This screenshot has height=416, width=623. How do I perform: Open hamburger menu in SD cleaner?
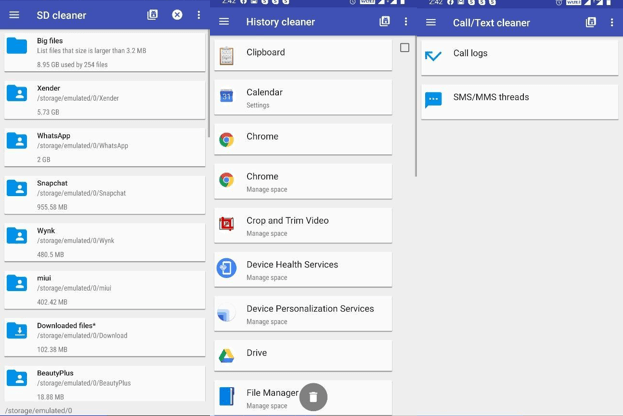[x=14, y=15]
